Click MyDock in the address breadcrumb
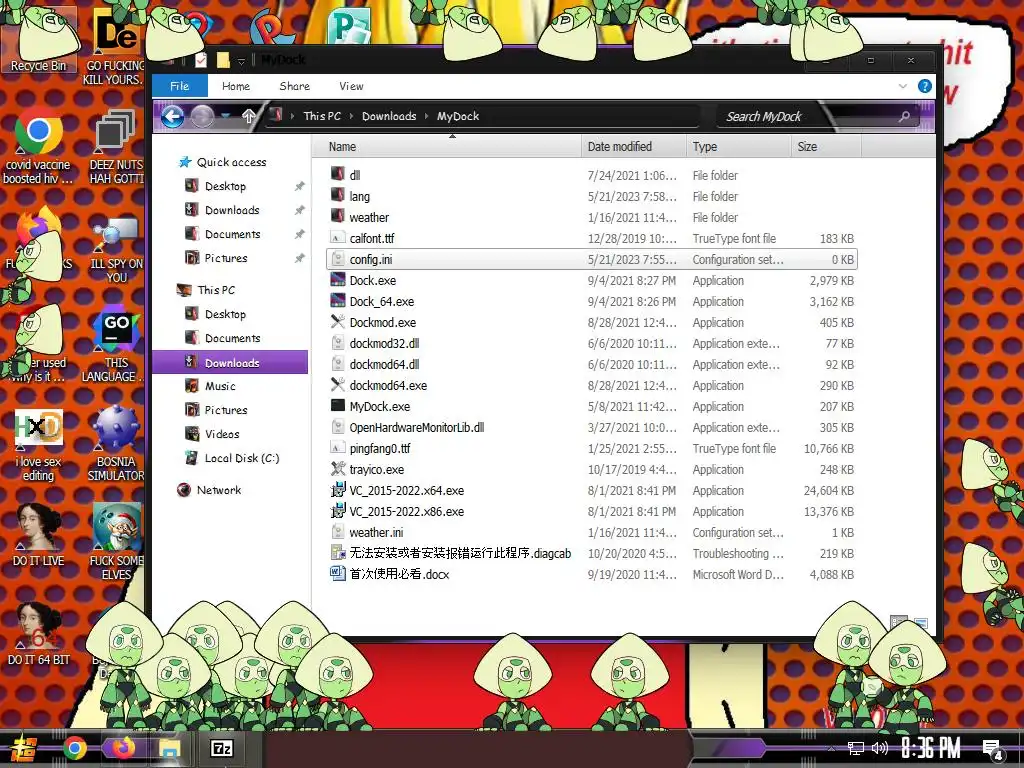The width and height of the screenshot is (1024, 768). [458, 116]
